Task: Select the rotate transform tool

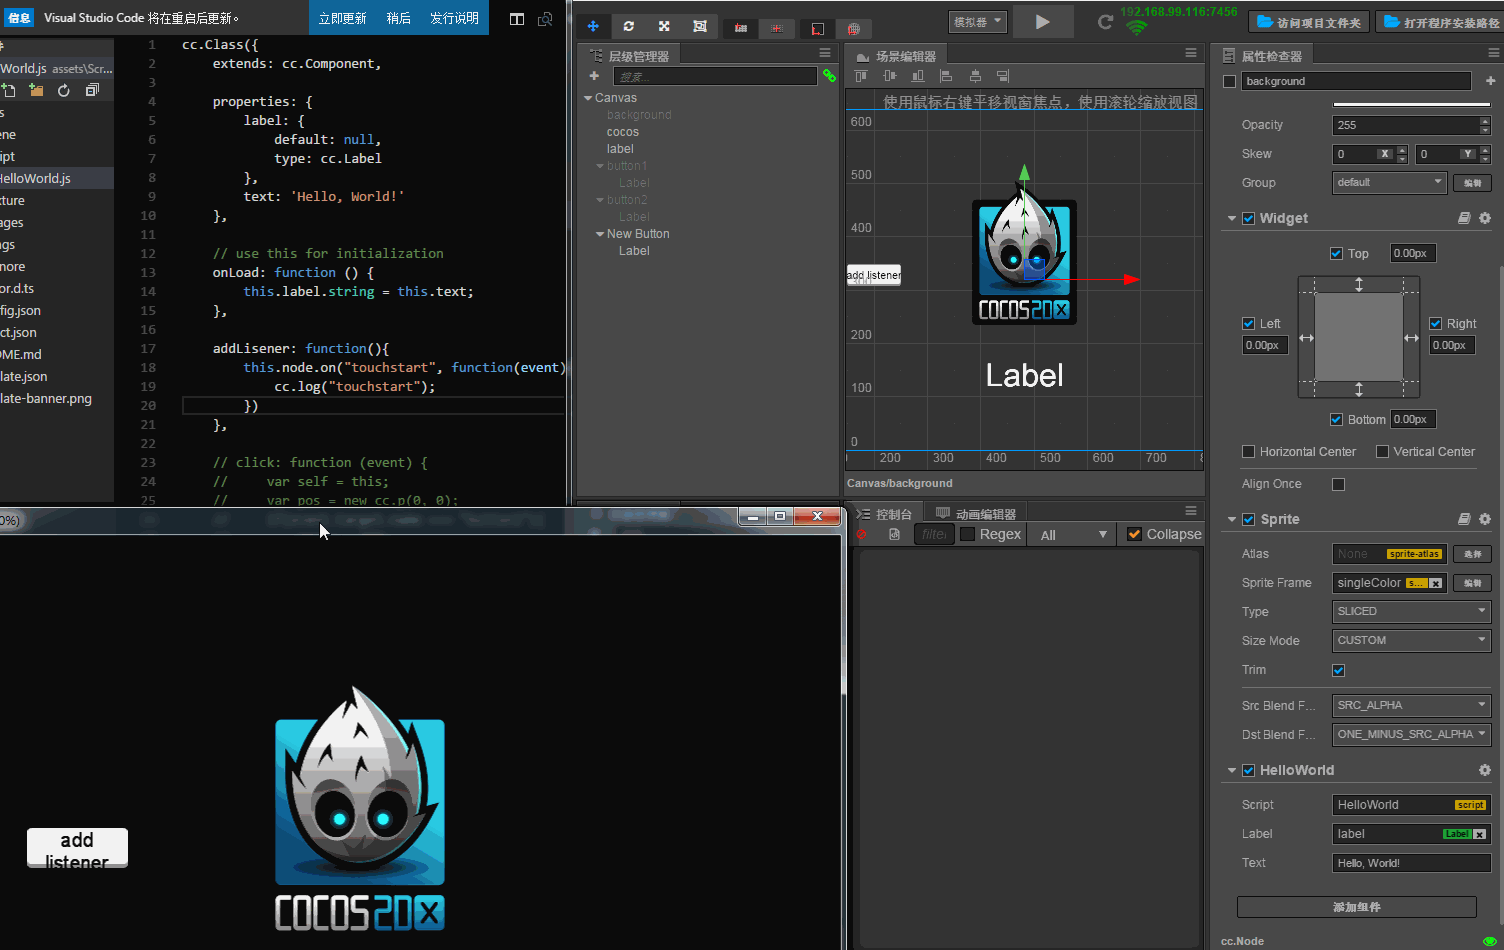Action: coord(628,26)
